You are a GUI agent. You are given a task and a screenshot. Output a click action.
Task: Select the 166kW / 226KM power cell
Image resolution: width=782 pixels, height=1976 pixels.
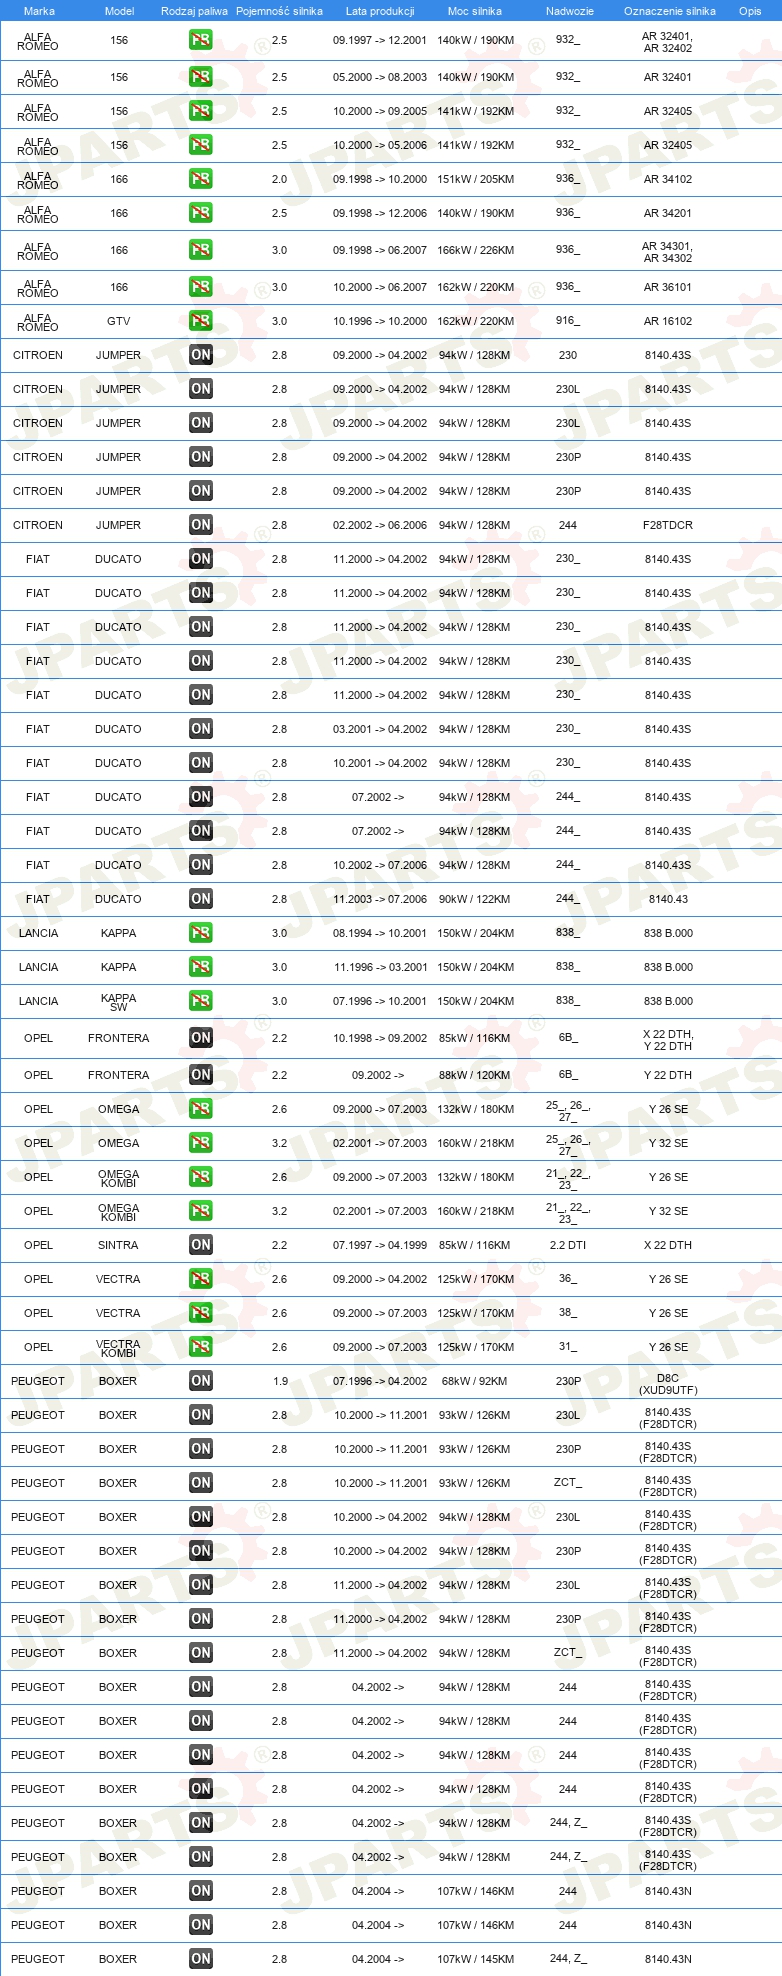[476, 250]
